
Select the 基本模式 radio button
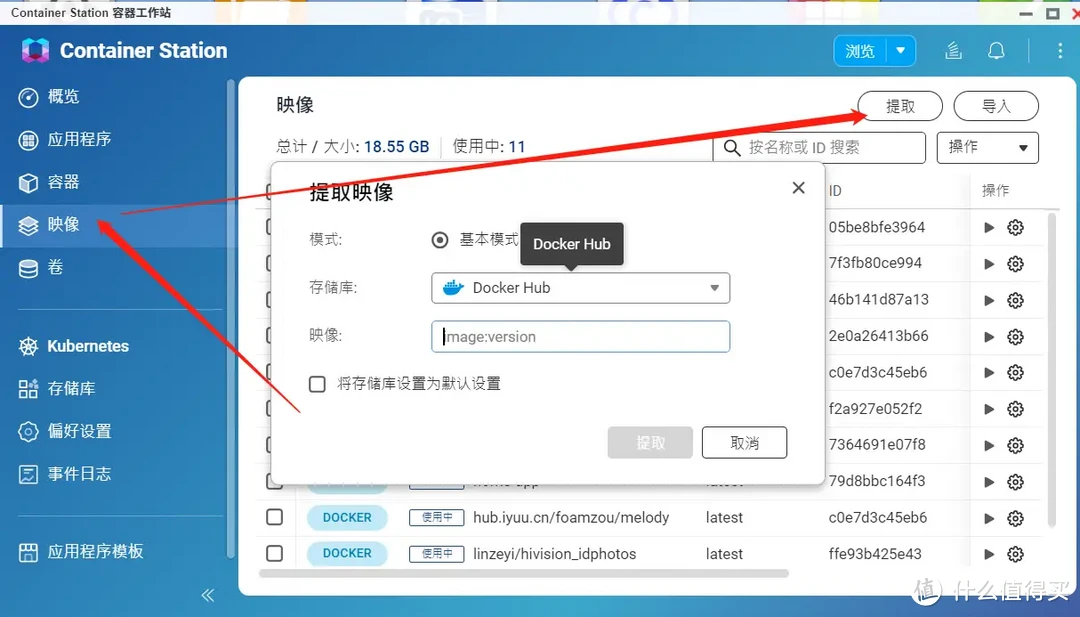pos(440,240)
